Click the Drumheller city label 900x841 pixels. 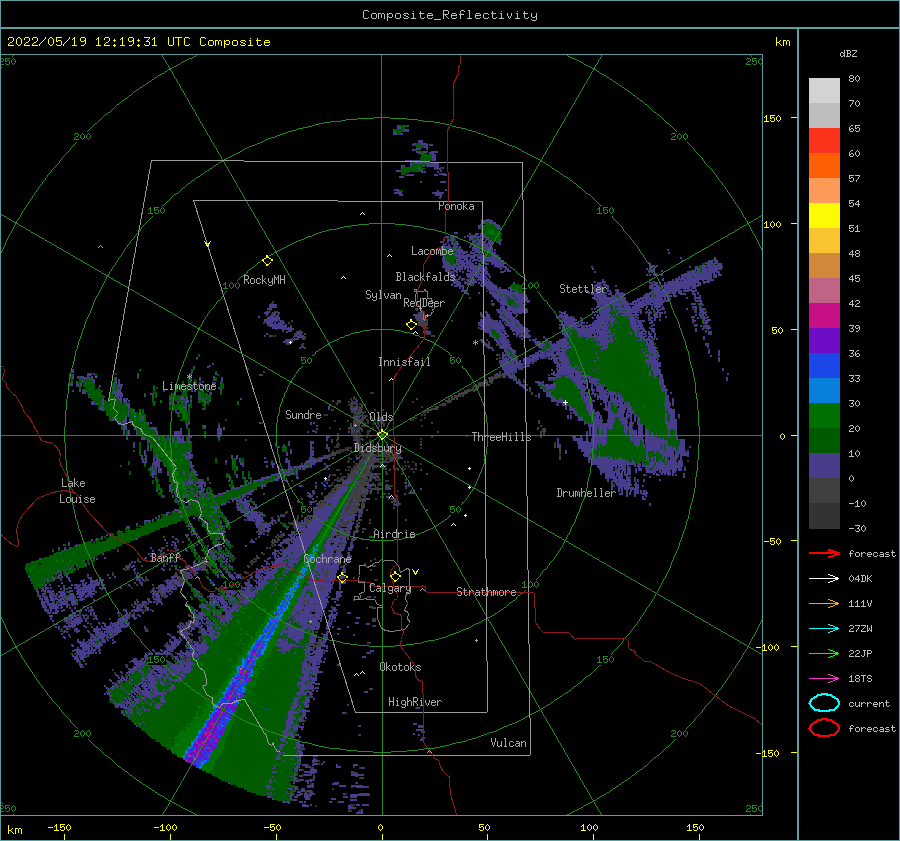tap(586, 493)
